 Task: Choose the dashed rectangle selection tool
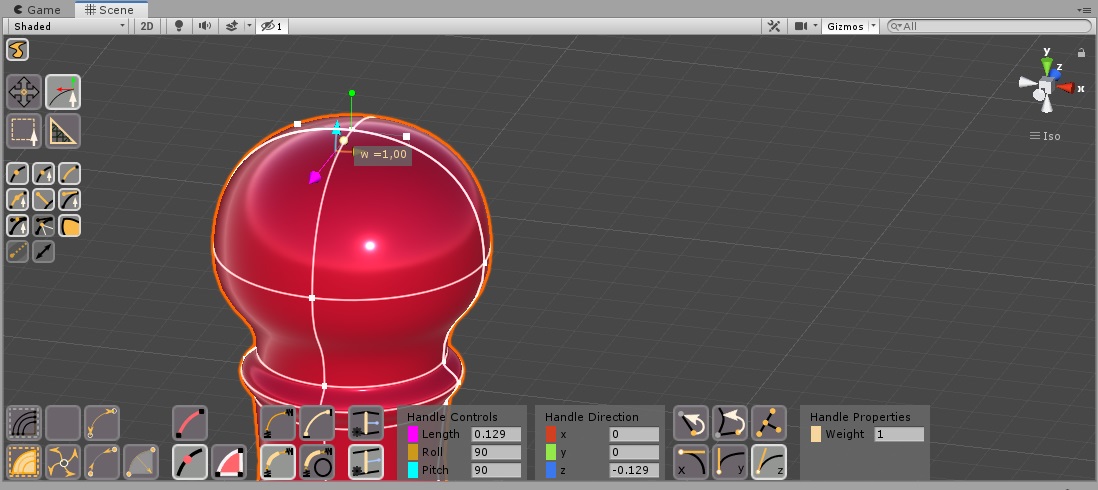coord(24,131)
